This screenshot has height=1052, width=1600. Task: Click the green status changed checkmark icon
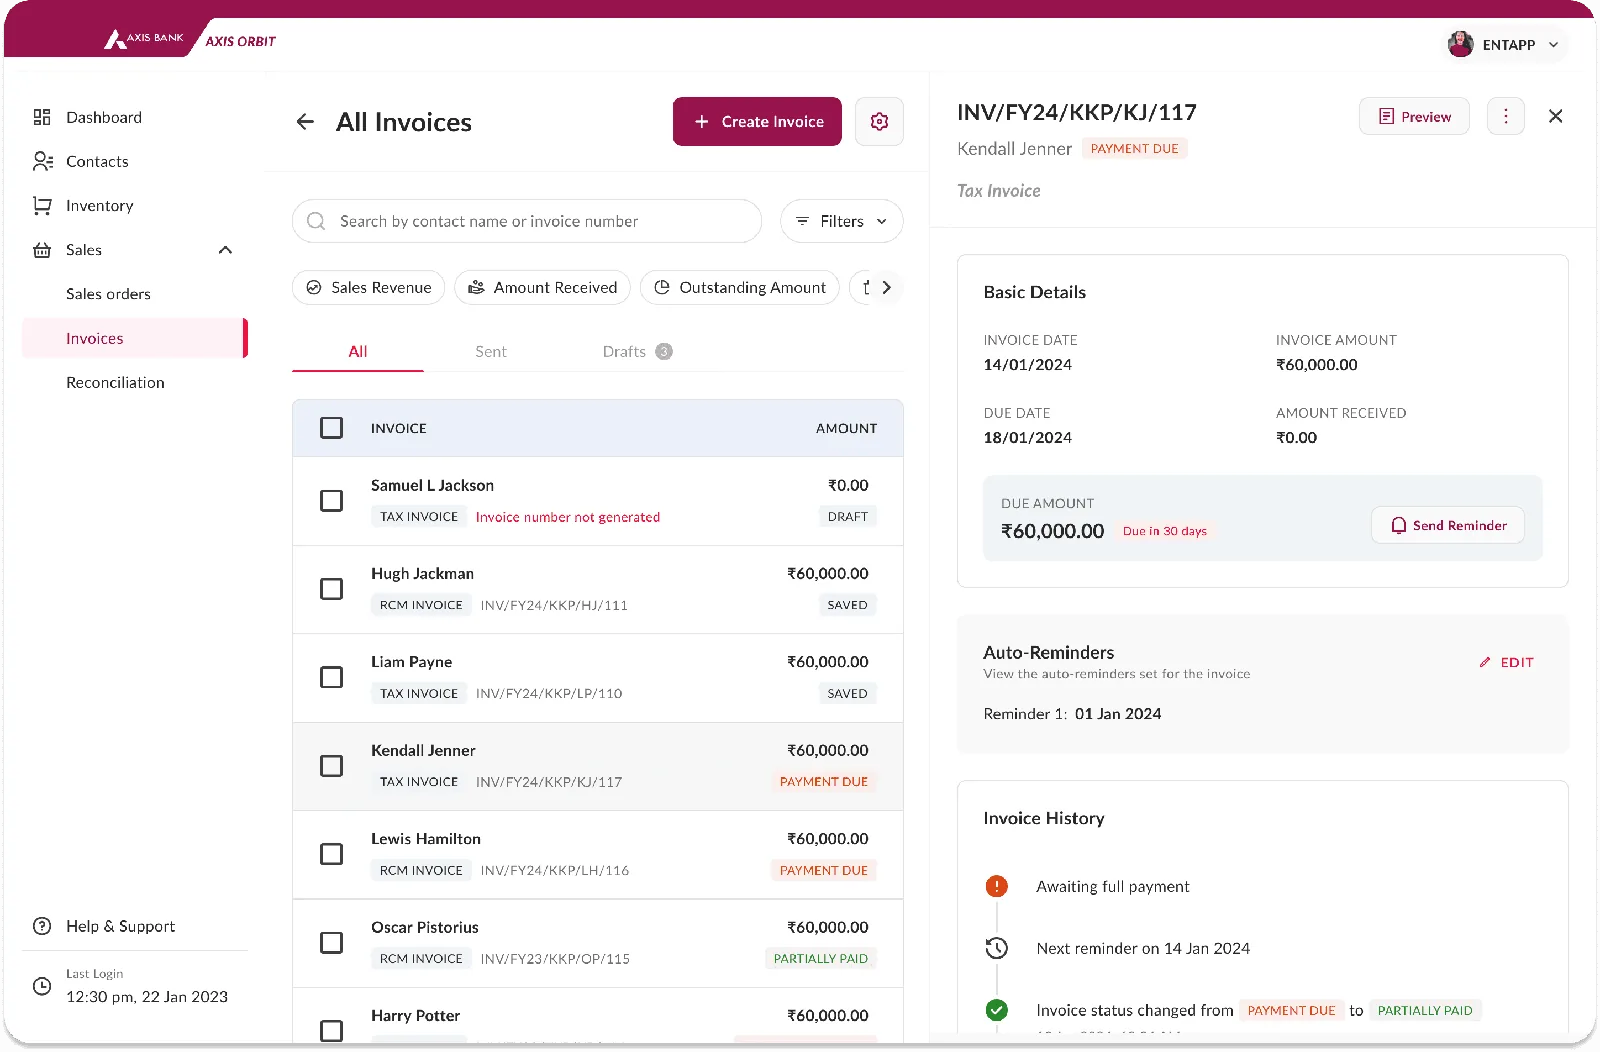pos(996,1010)
